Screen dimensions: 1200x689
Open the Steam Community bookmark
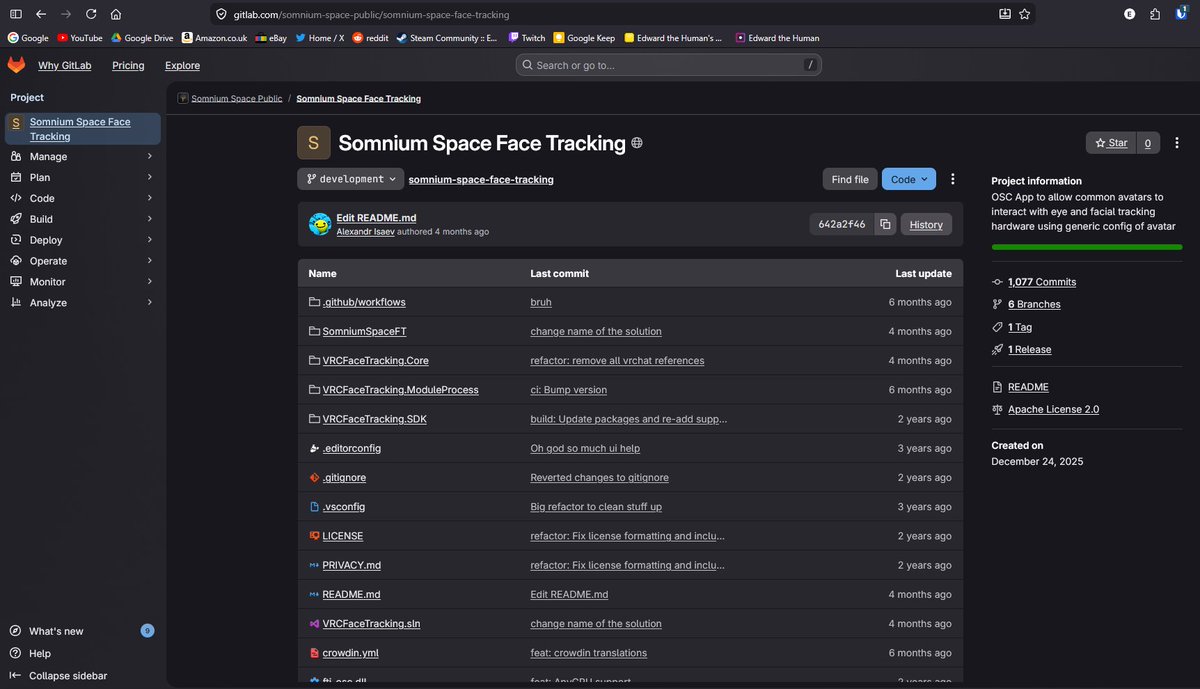click(447, 38)
